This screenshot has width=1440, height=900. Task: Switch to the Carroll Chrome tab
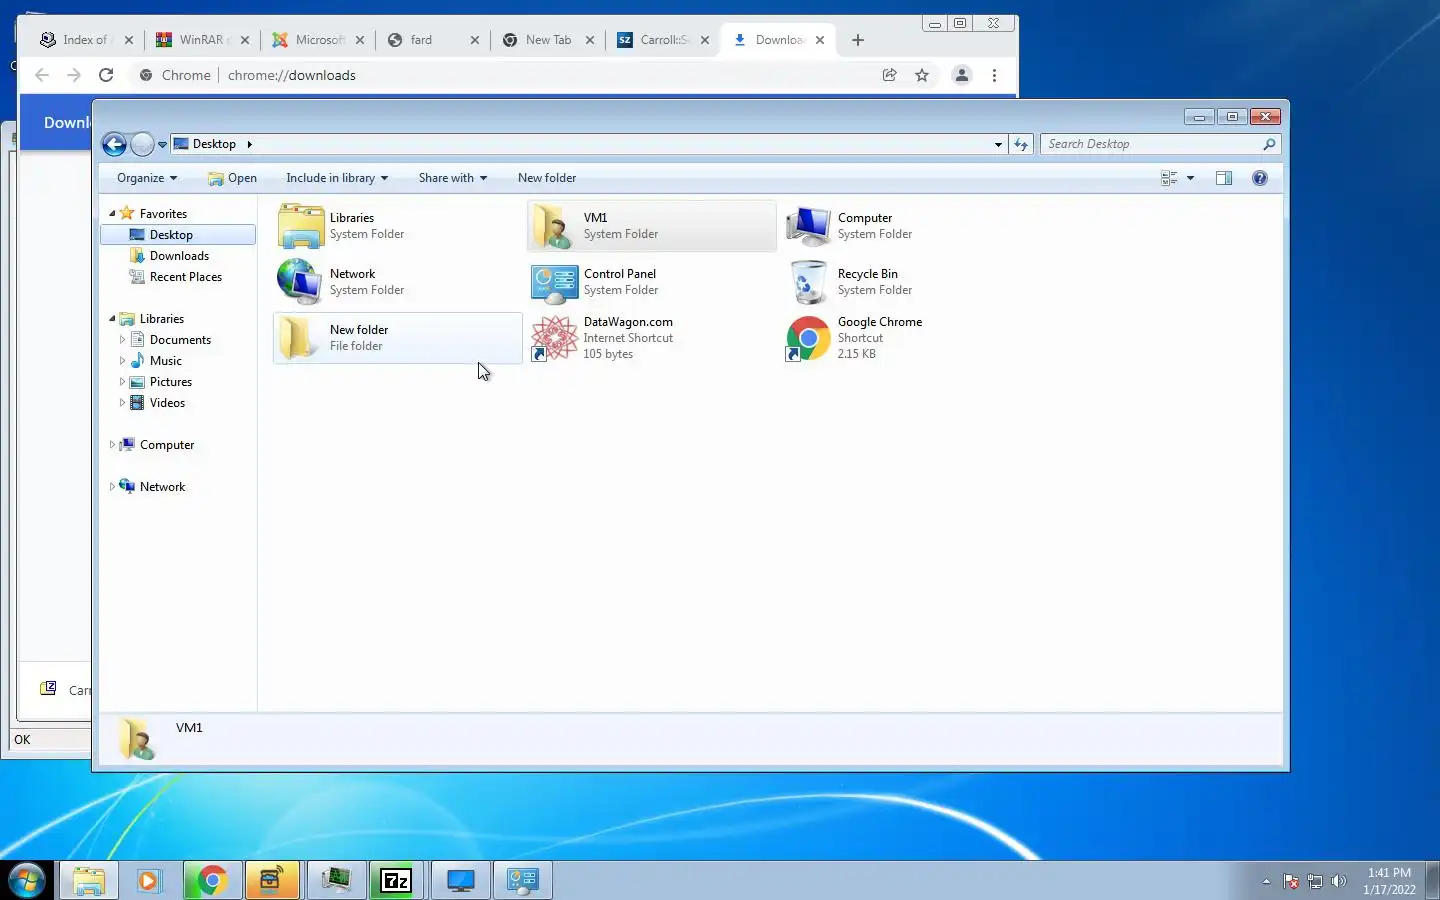click(x=663, y=40)
